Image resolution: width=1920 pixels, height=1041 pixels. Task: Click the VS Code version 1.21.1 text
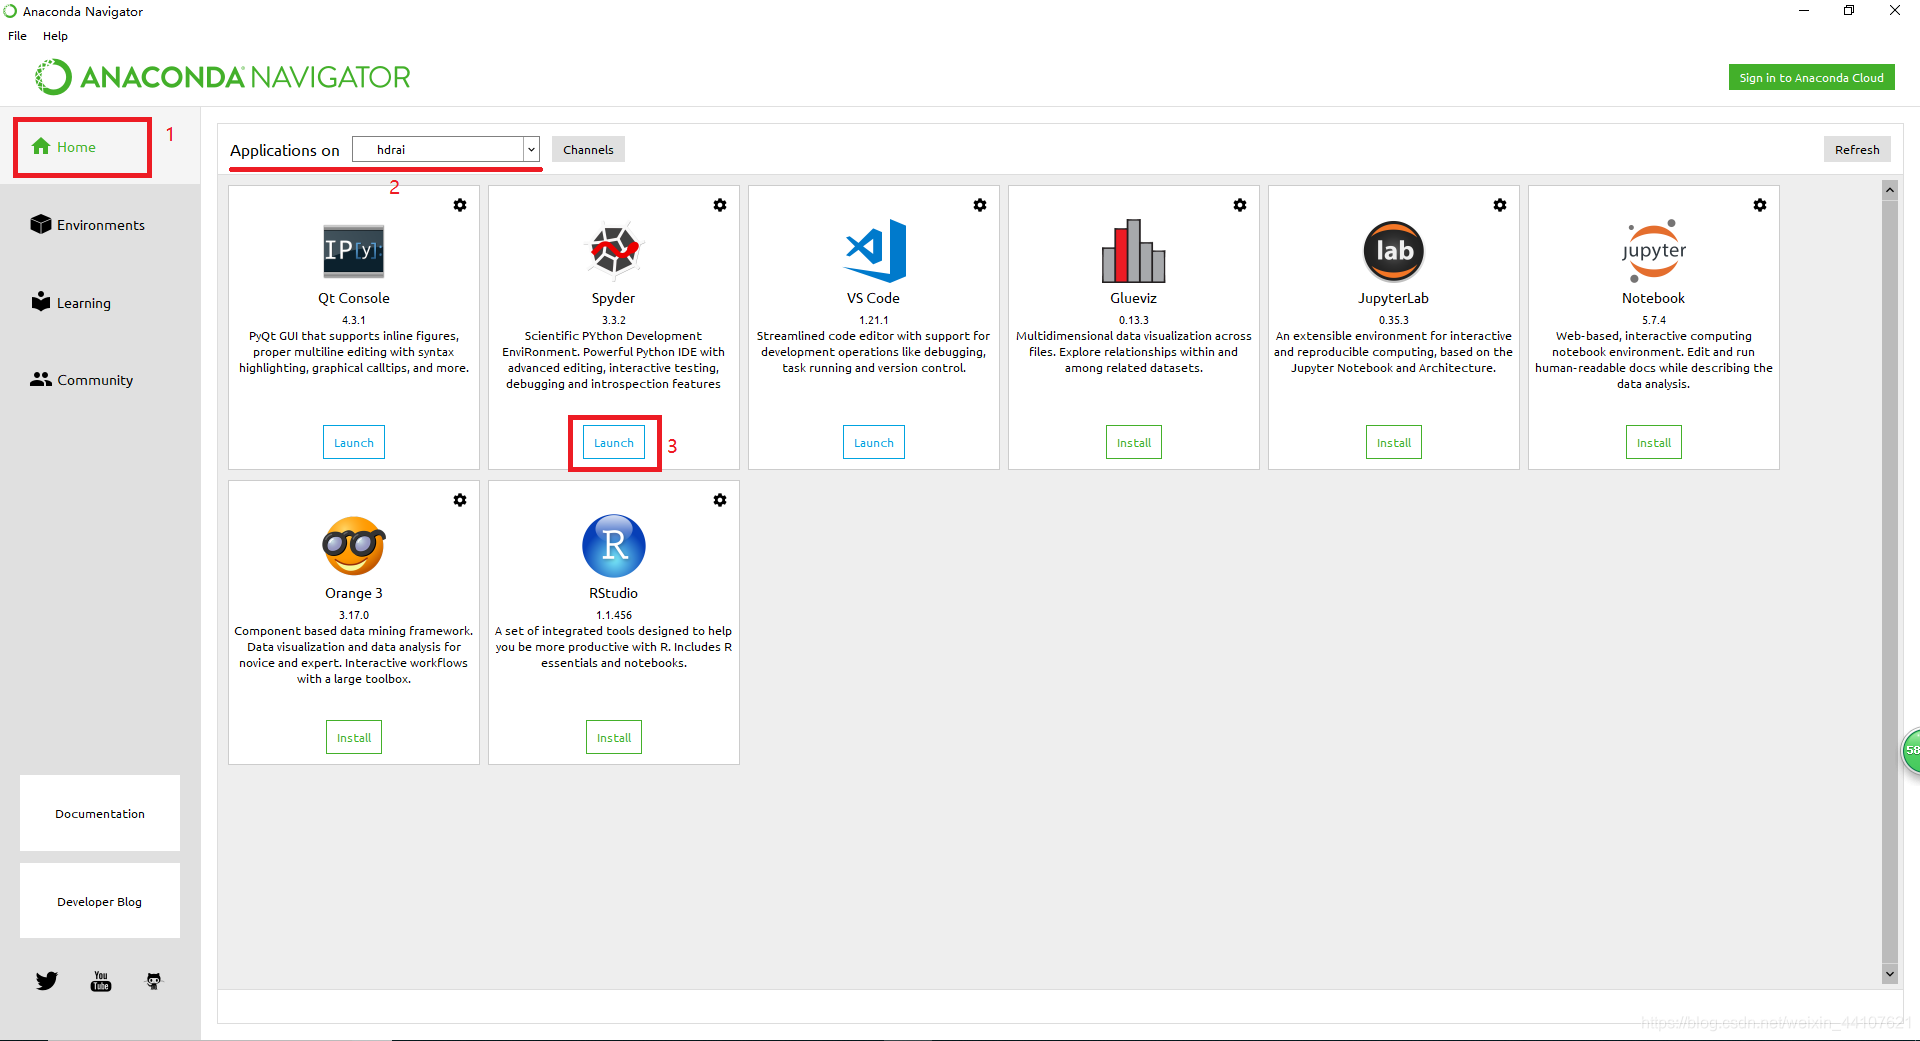(x=874, y=320)
